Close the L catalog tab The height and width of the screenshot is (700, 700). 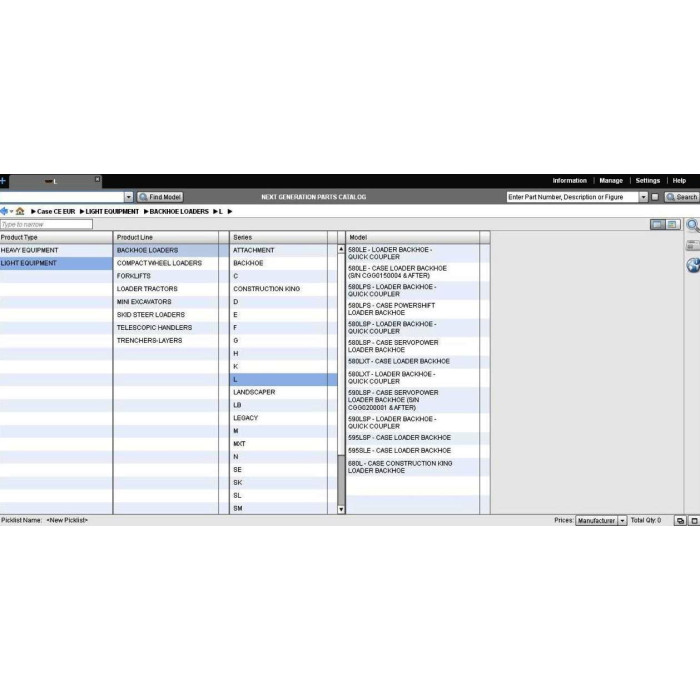point(97,179)
